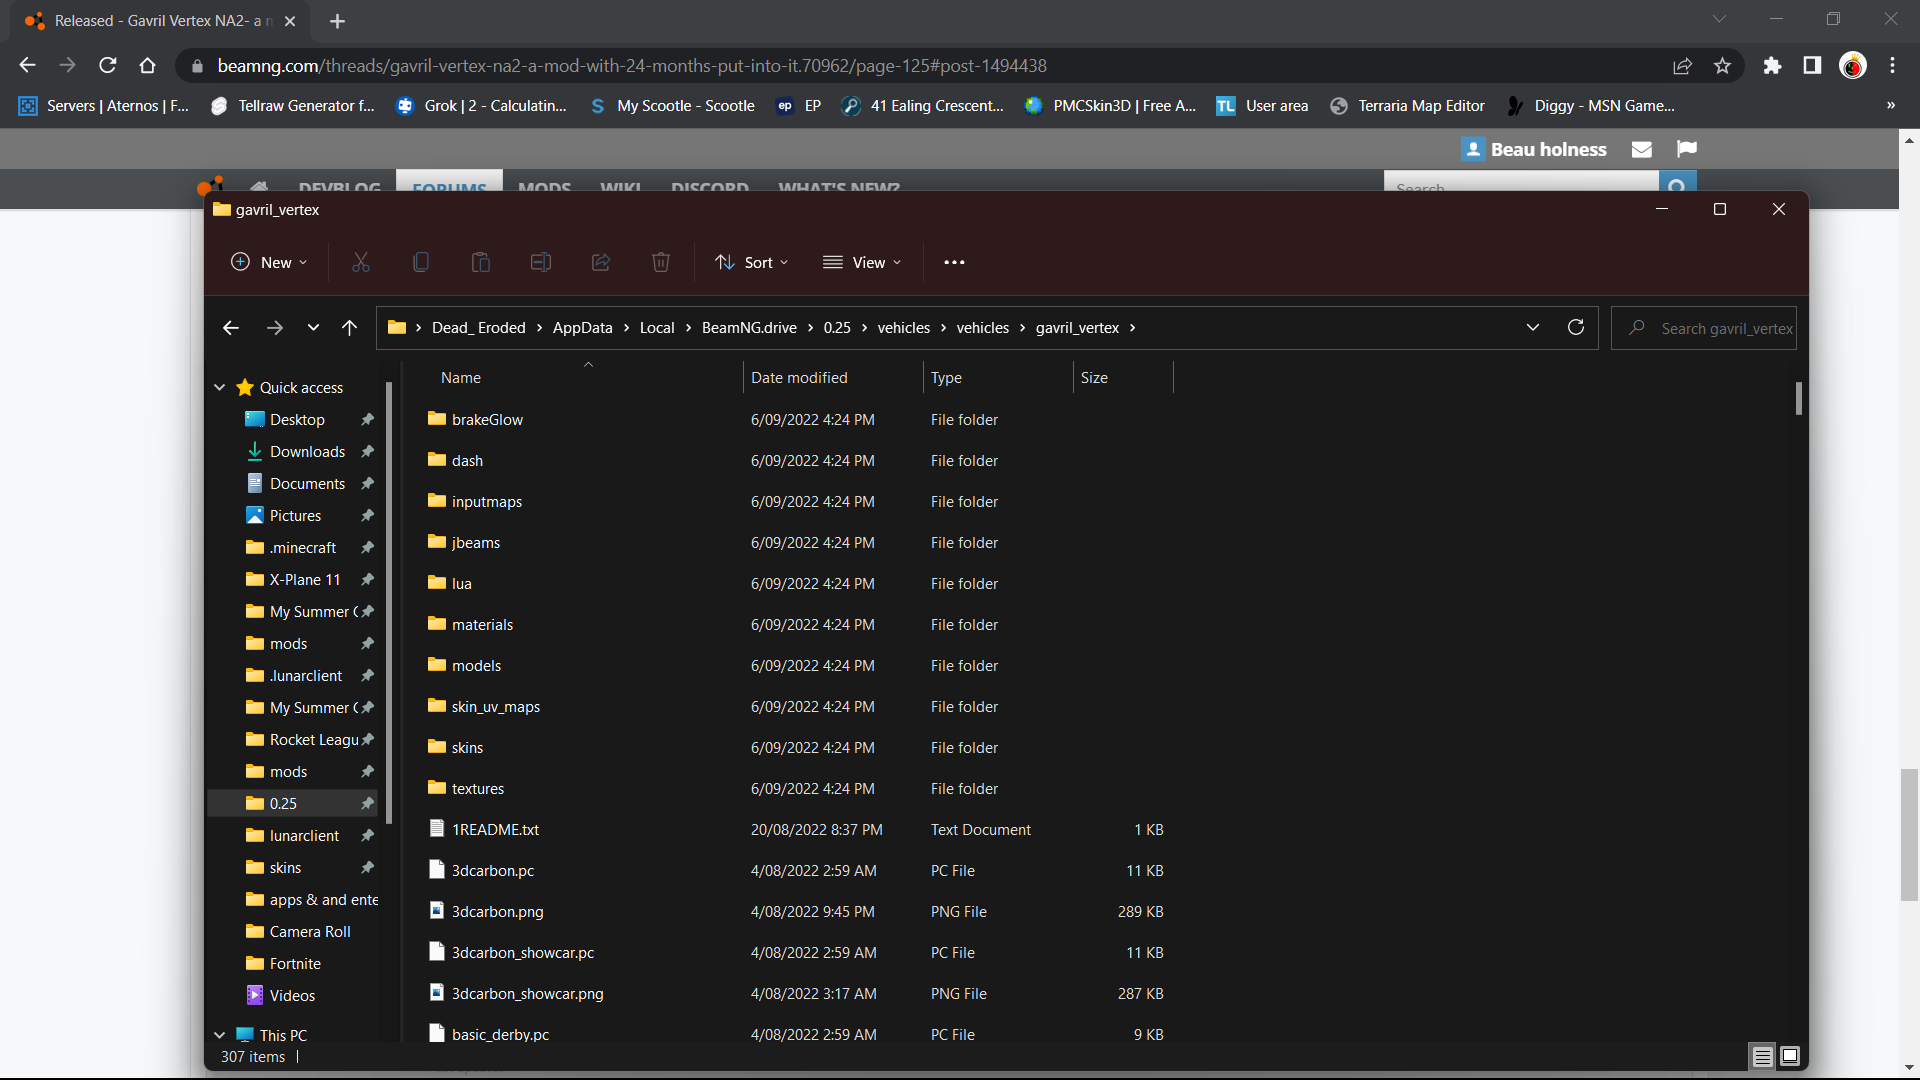Click the Paste clipboard icon
1920x1080 pixels.
481,262
